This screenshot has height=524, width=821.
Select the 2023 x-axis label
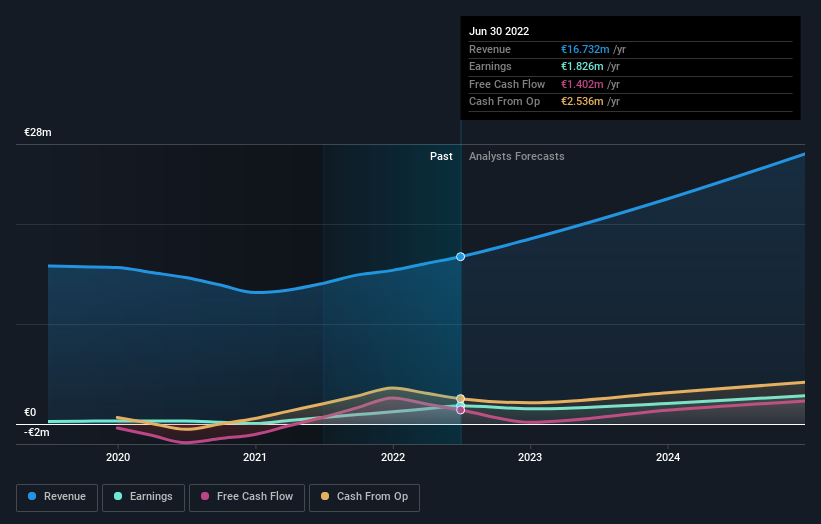coord(530,457)
